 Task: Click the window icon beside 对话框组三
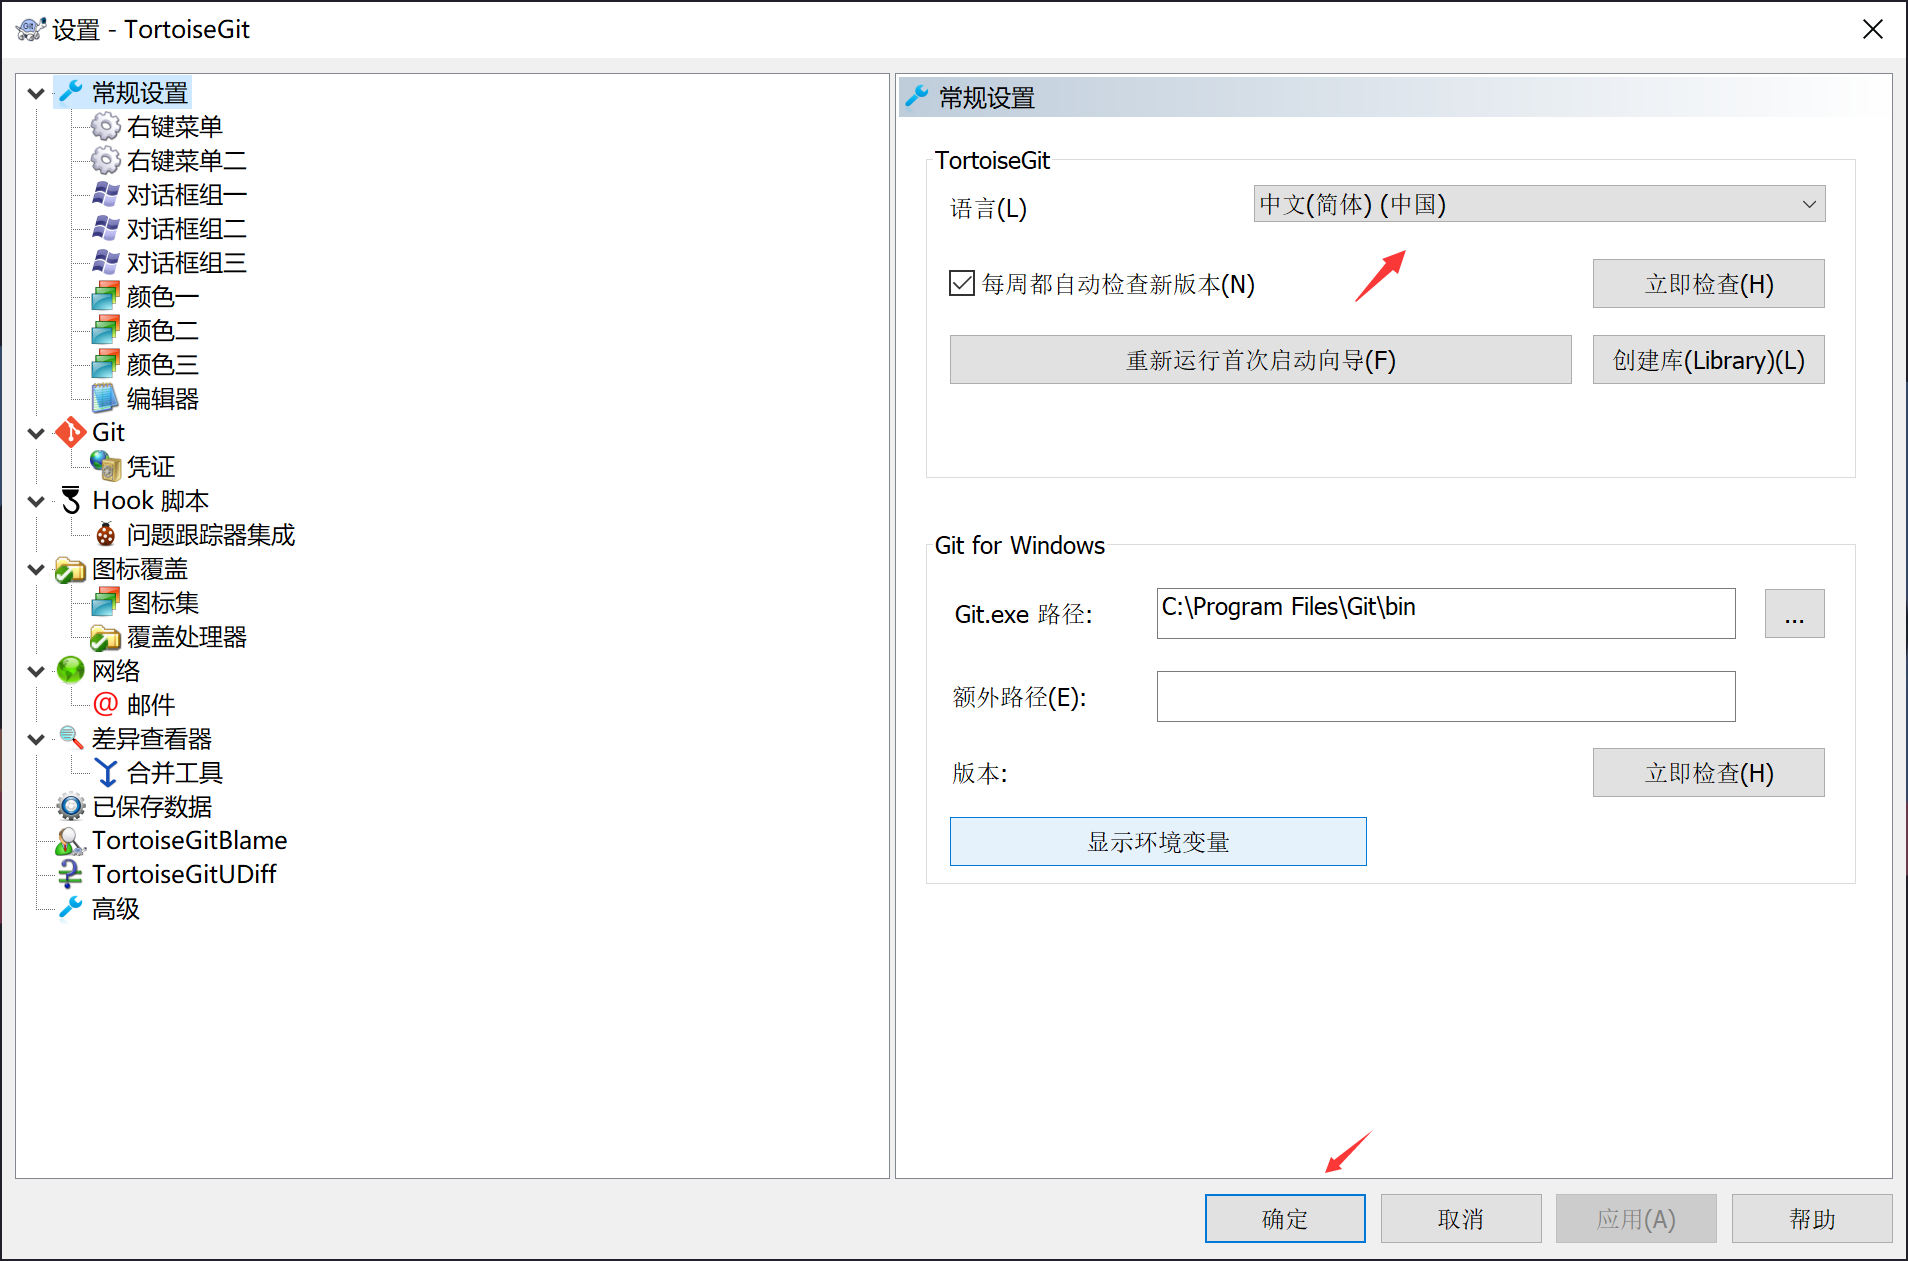tap(105, 263)
